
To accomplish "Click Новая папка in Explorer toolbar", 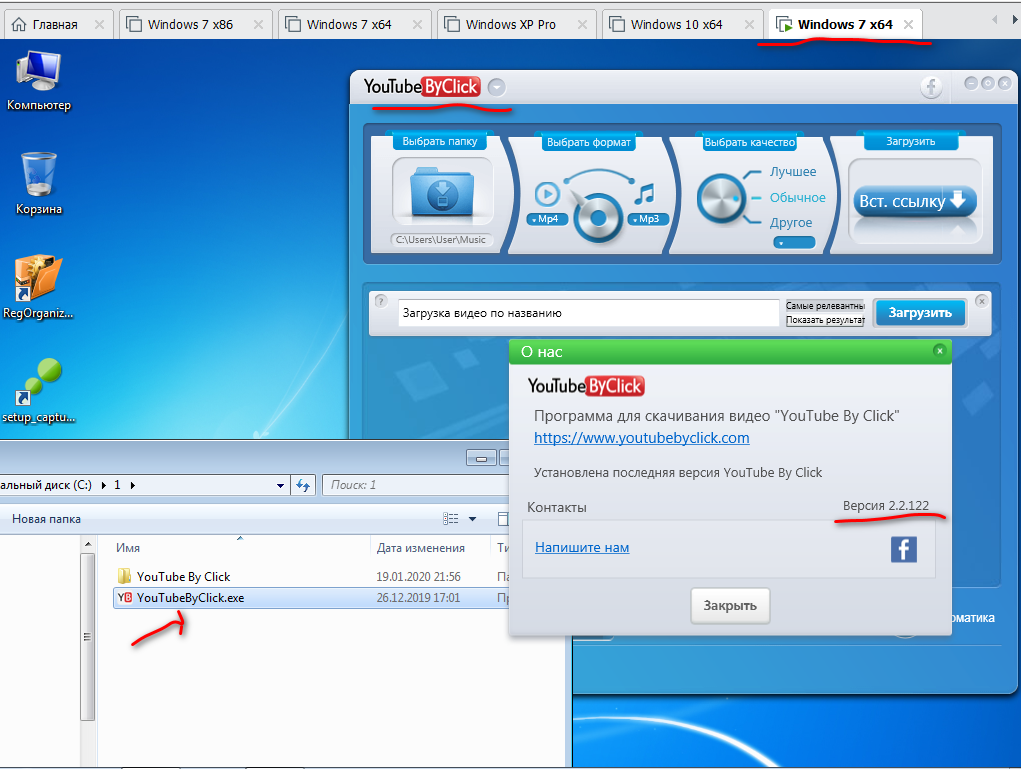I will pyautogui.click(x=46, y=519).
